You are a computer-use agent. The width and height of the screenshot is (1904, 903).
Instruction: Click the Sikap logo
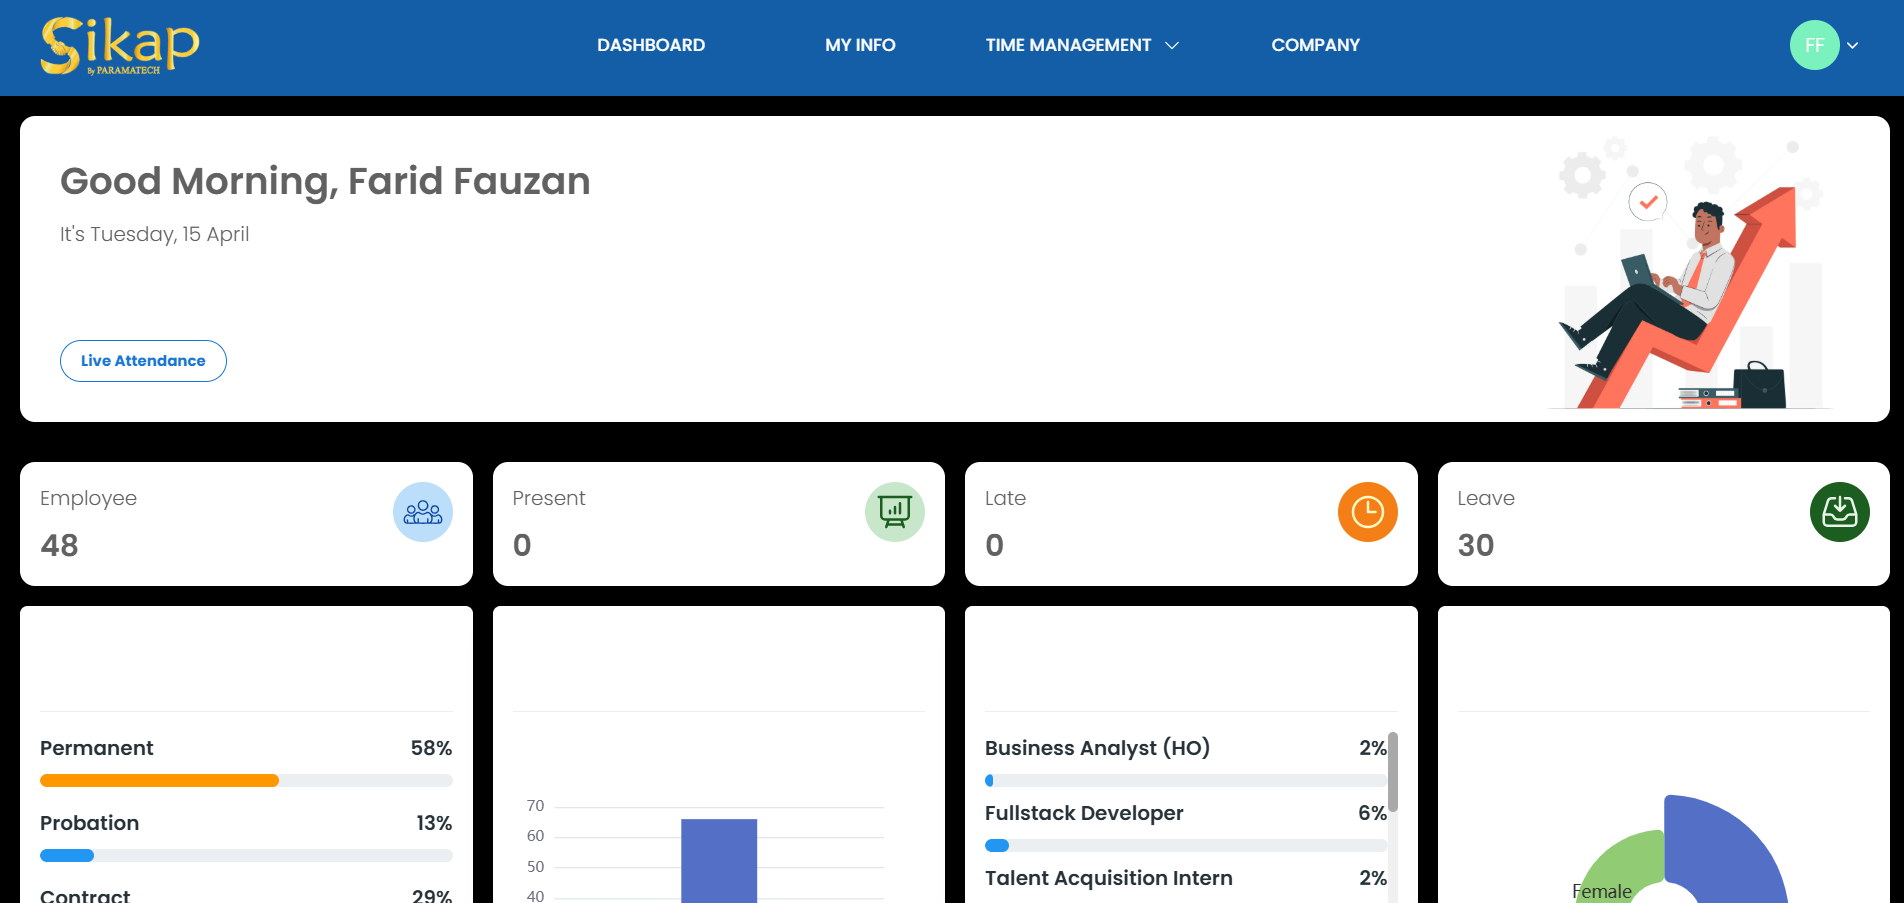coord(120,46)
